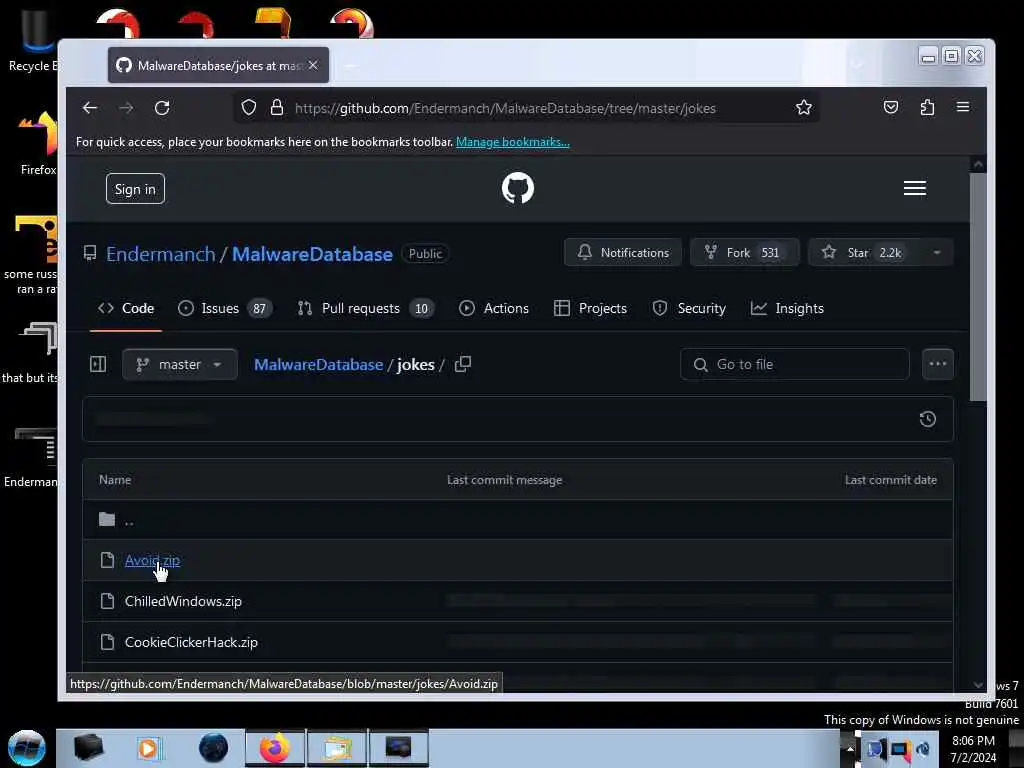Bookmark this page with the star icon
The image size is (1024, 768).
click(804, 107)
